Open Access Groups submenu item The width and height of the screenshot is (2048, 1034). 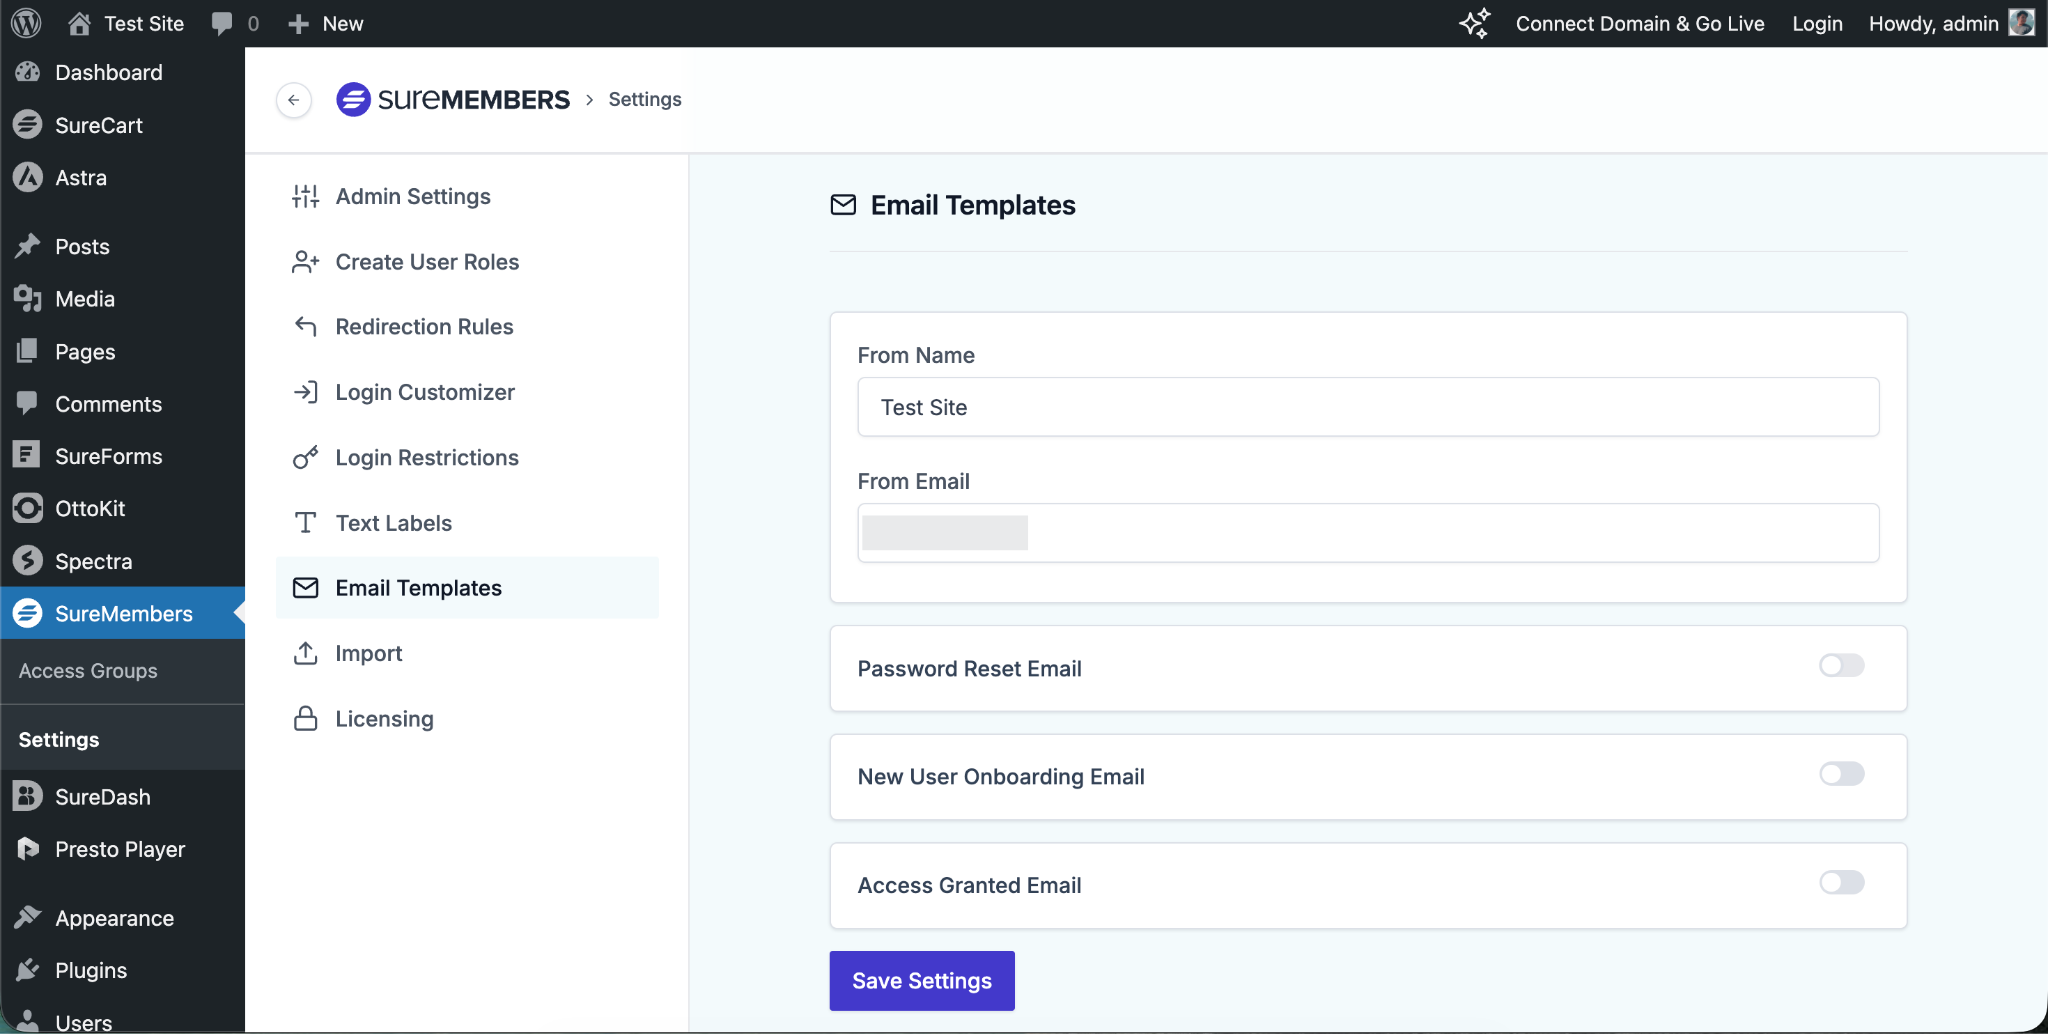(88, 671)
